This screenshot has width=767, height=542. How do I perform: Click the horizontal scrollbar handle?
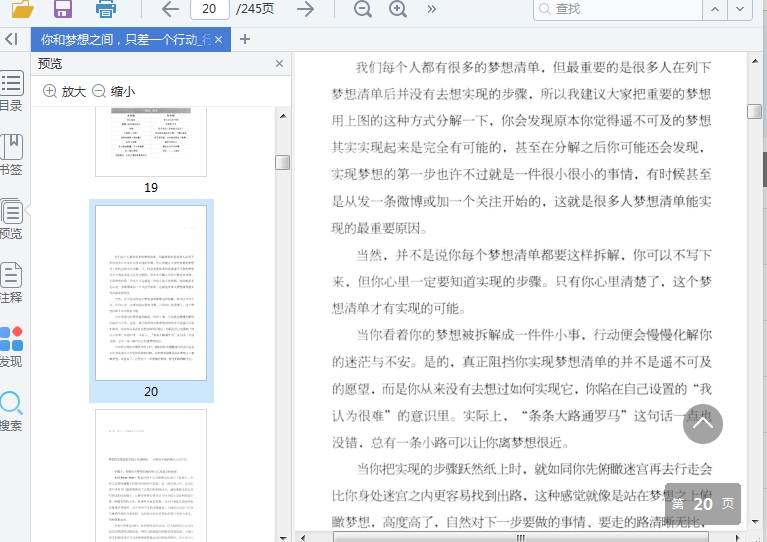520,538
